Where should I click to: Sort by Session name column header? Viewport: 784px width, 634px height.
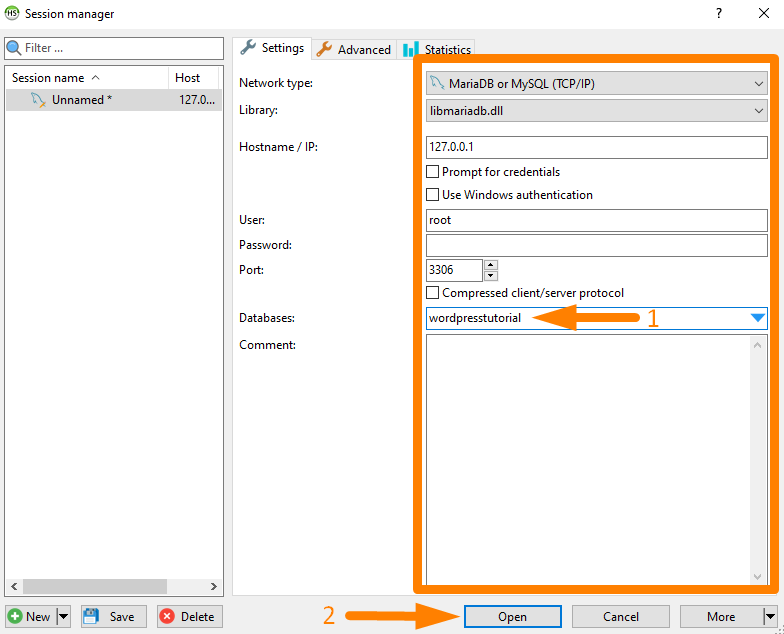[x=87, y=78]
